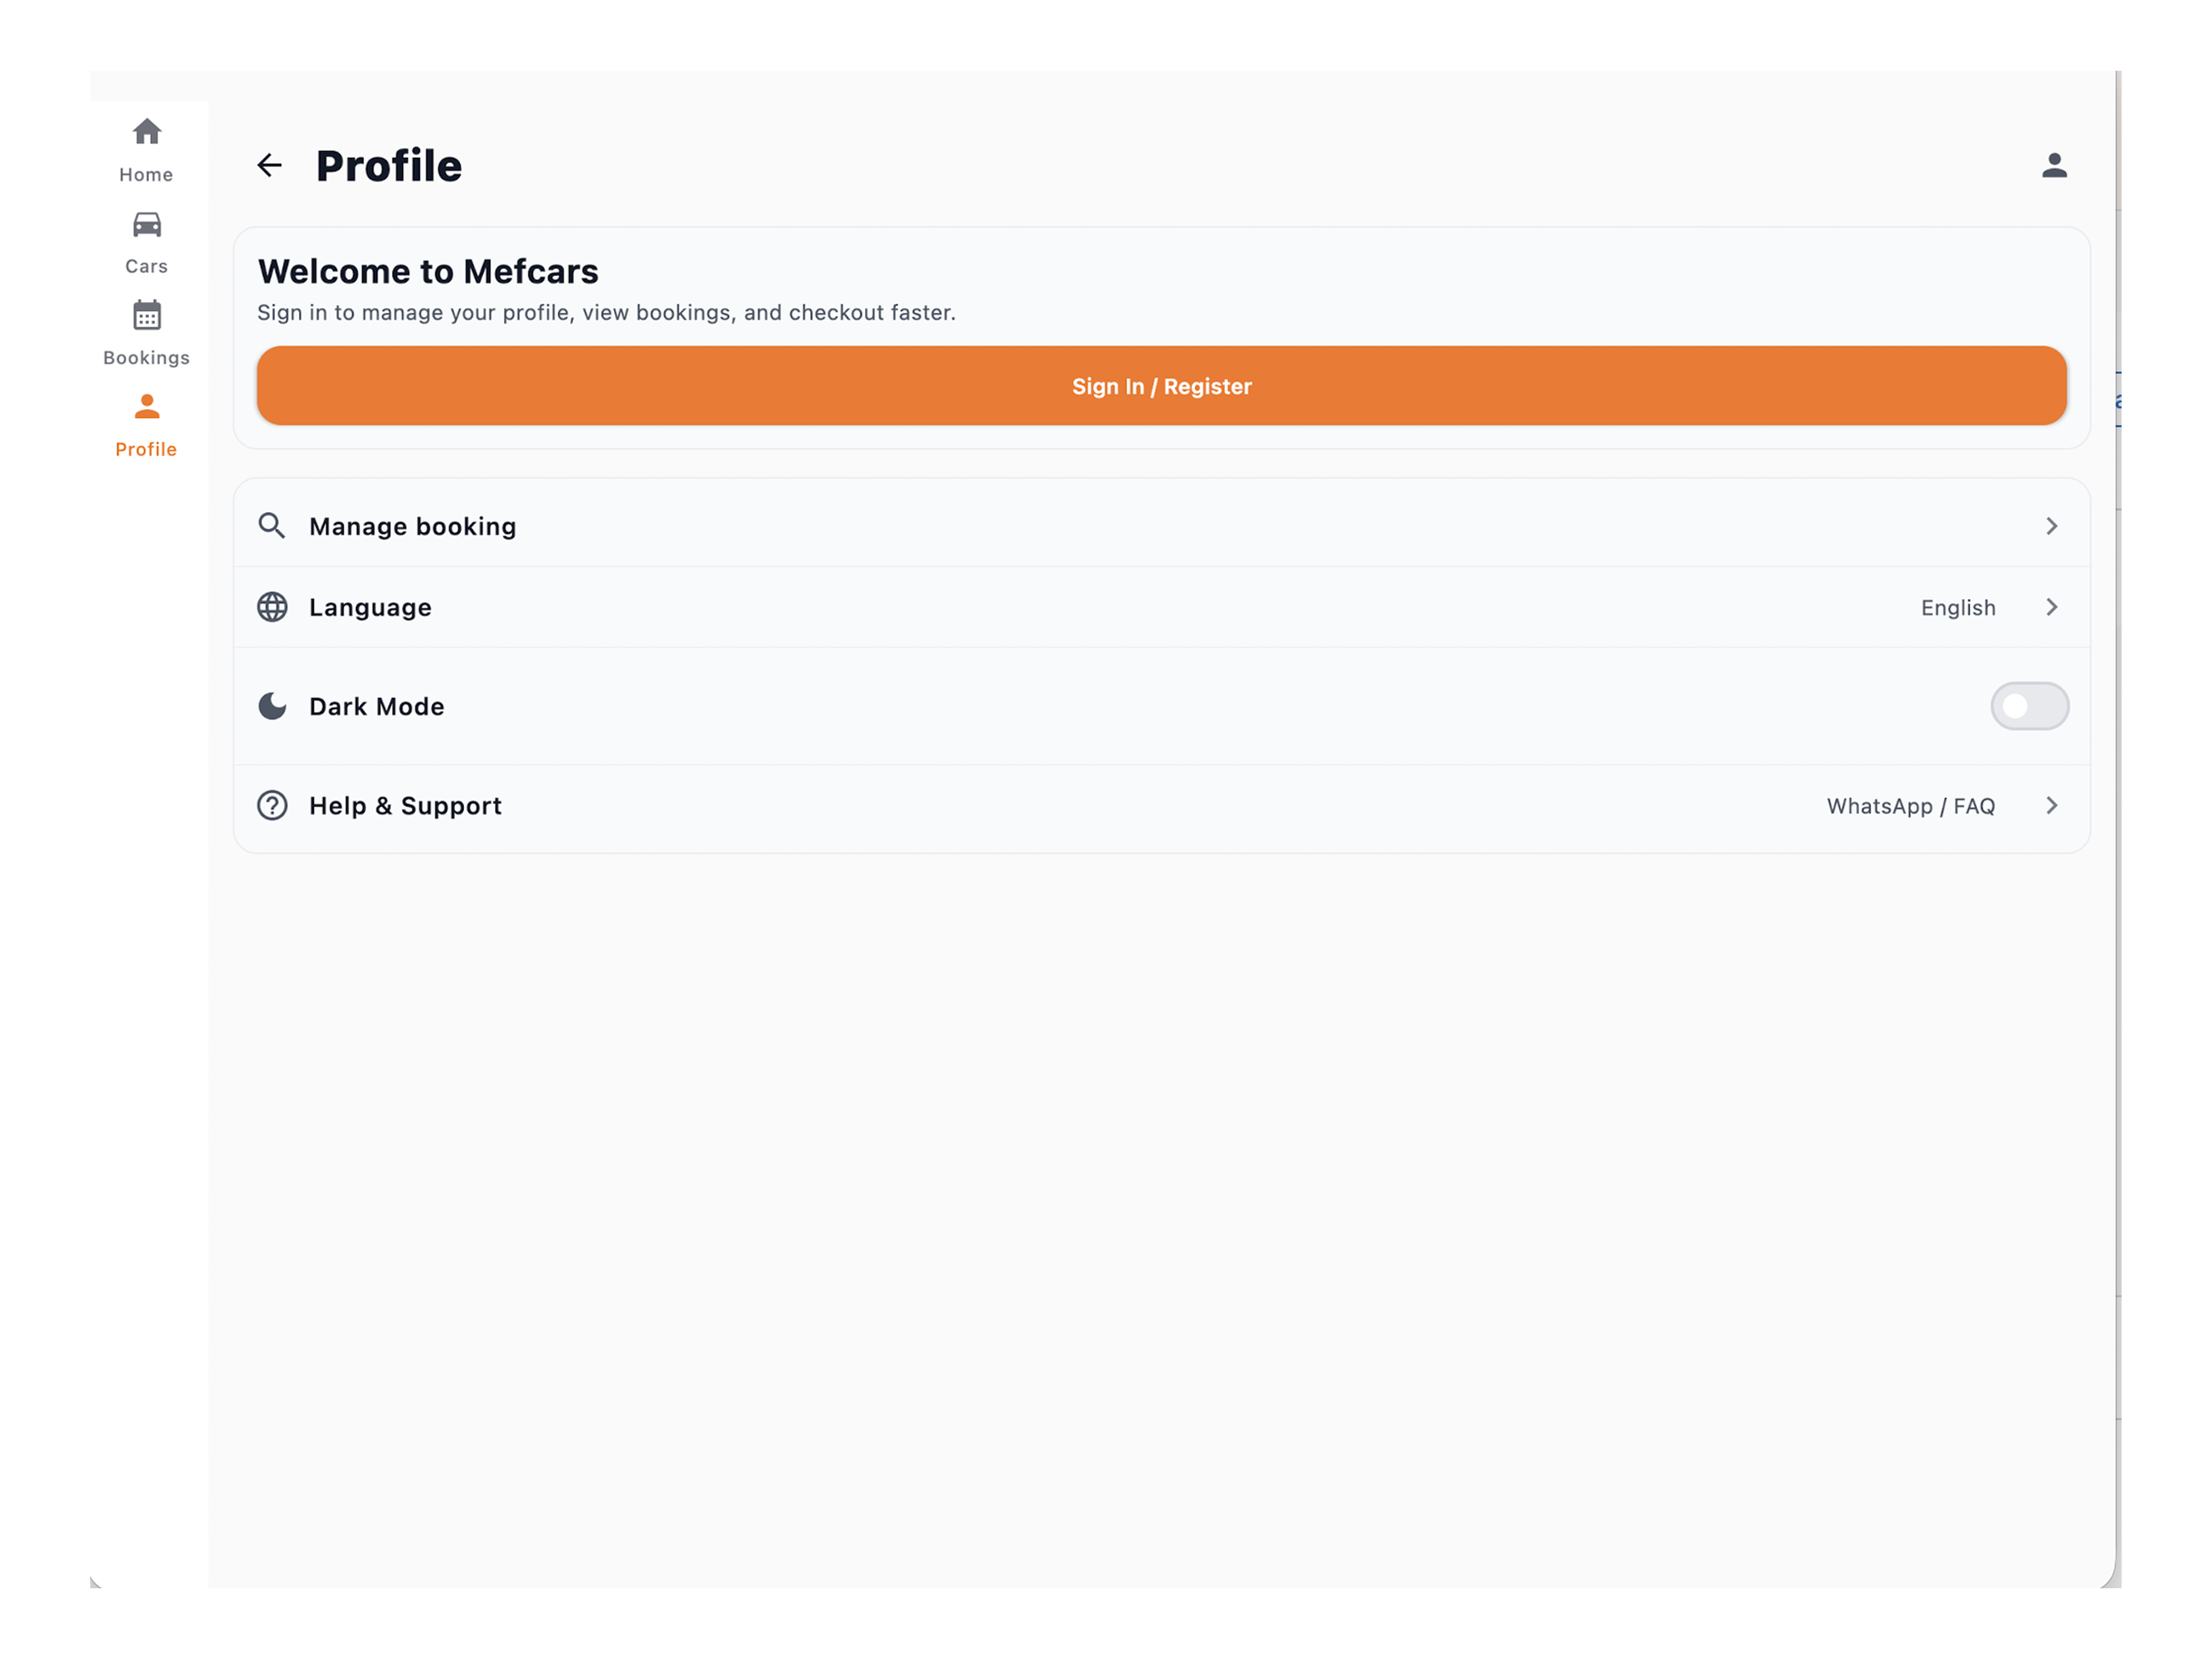
Task: Switch to the Cars label in sidebar
Action: [146, 266]
